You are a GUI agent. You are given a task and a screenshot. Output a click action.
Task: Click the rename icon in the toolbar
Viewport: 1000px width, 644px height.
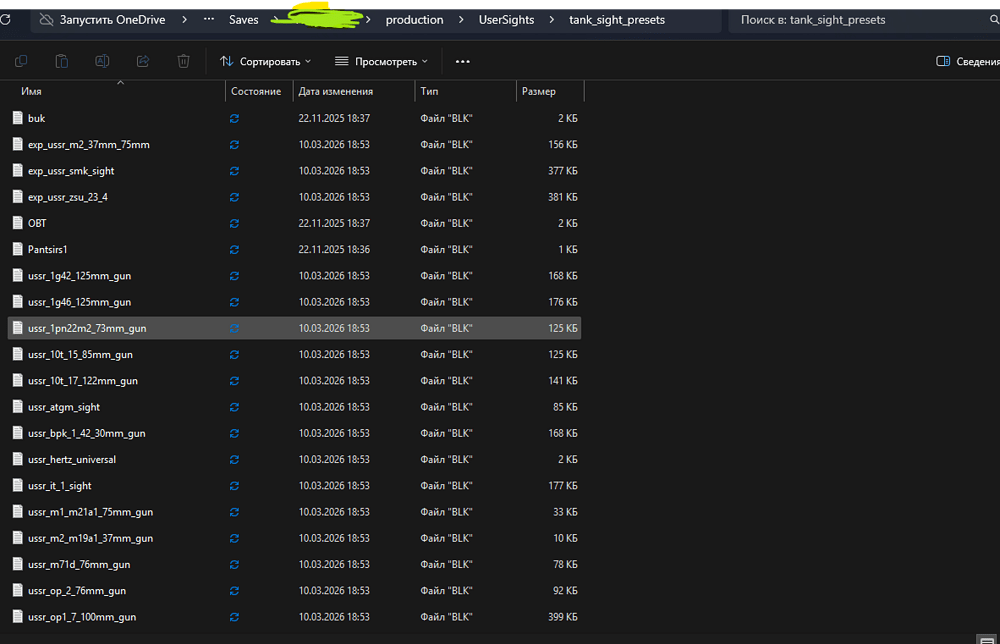[x=102, y=61]
